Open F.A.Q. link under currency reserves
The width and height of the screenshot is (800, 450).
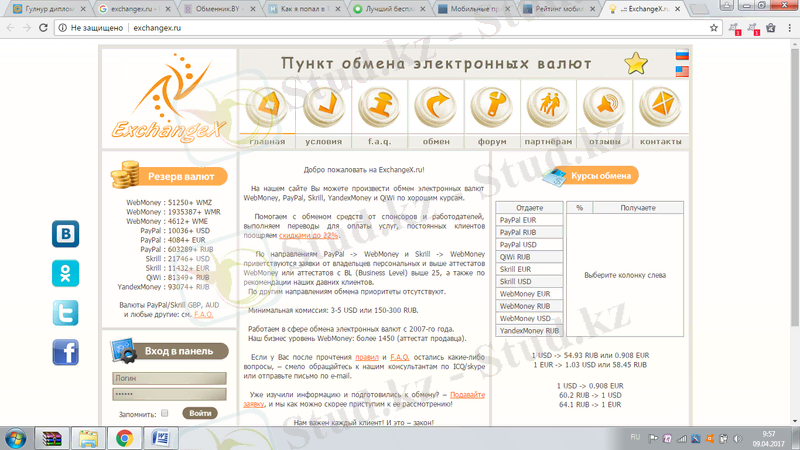point(204,314)
